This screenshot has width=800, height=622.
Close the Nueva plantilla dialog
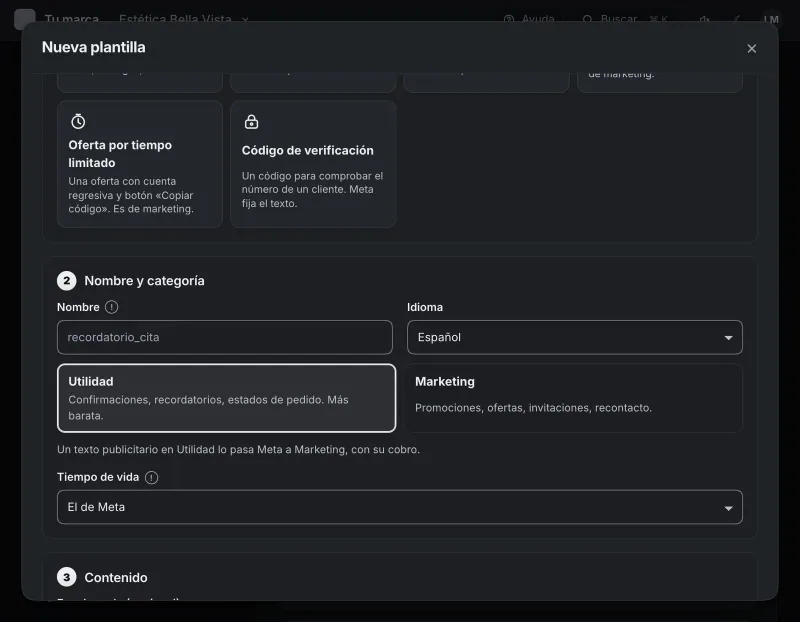point(751,48)
